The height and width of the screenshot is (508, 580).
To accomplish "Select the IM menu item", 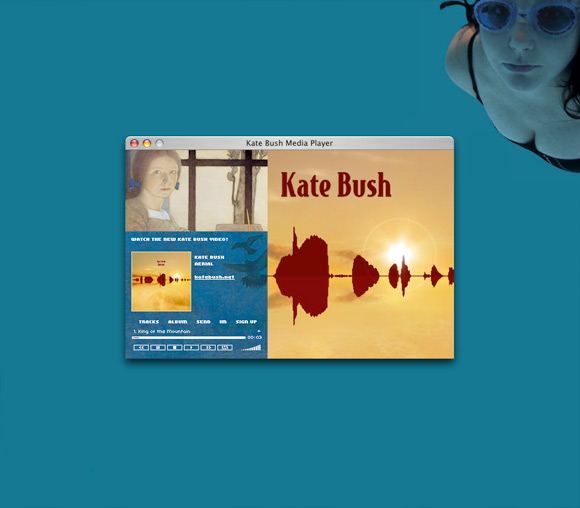I will coord(223,322).
